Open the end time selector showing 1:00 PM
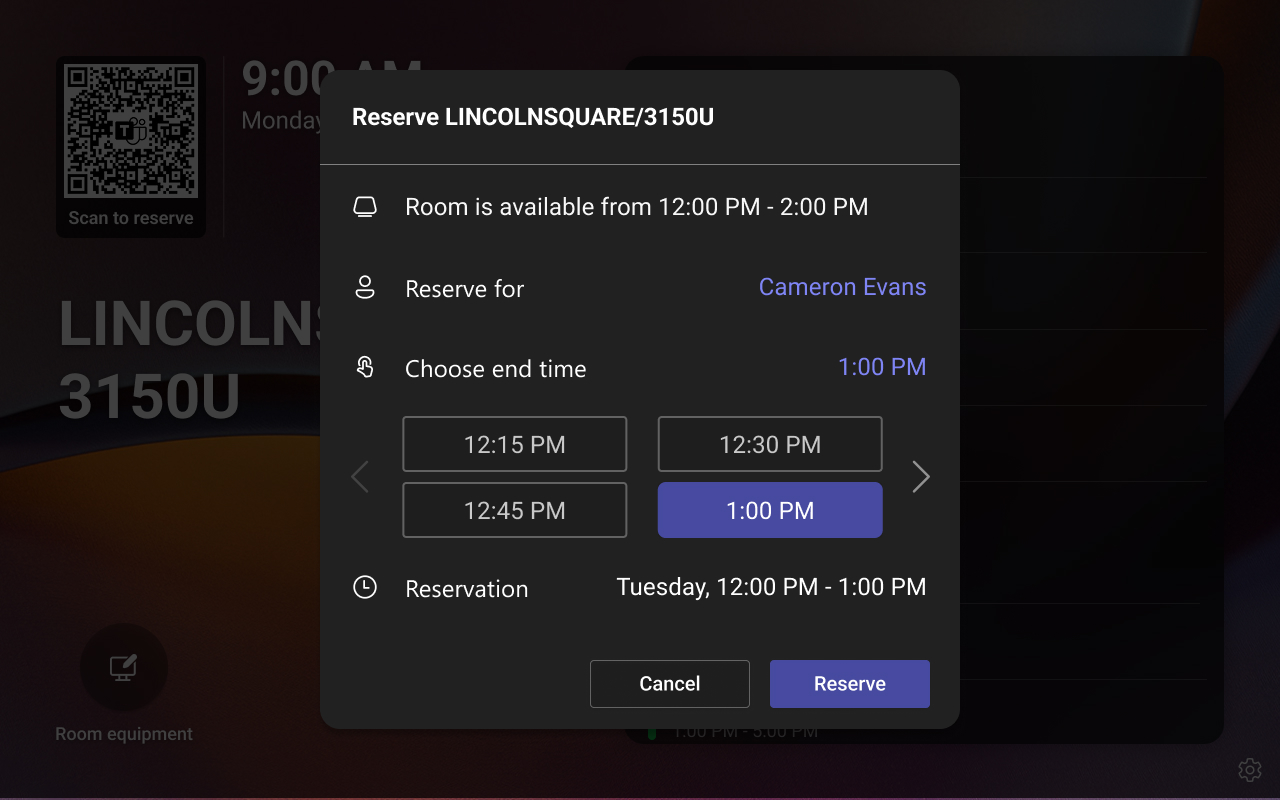This screenshot has height=800, width=1280. coord(882,367)
